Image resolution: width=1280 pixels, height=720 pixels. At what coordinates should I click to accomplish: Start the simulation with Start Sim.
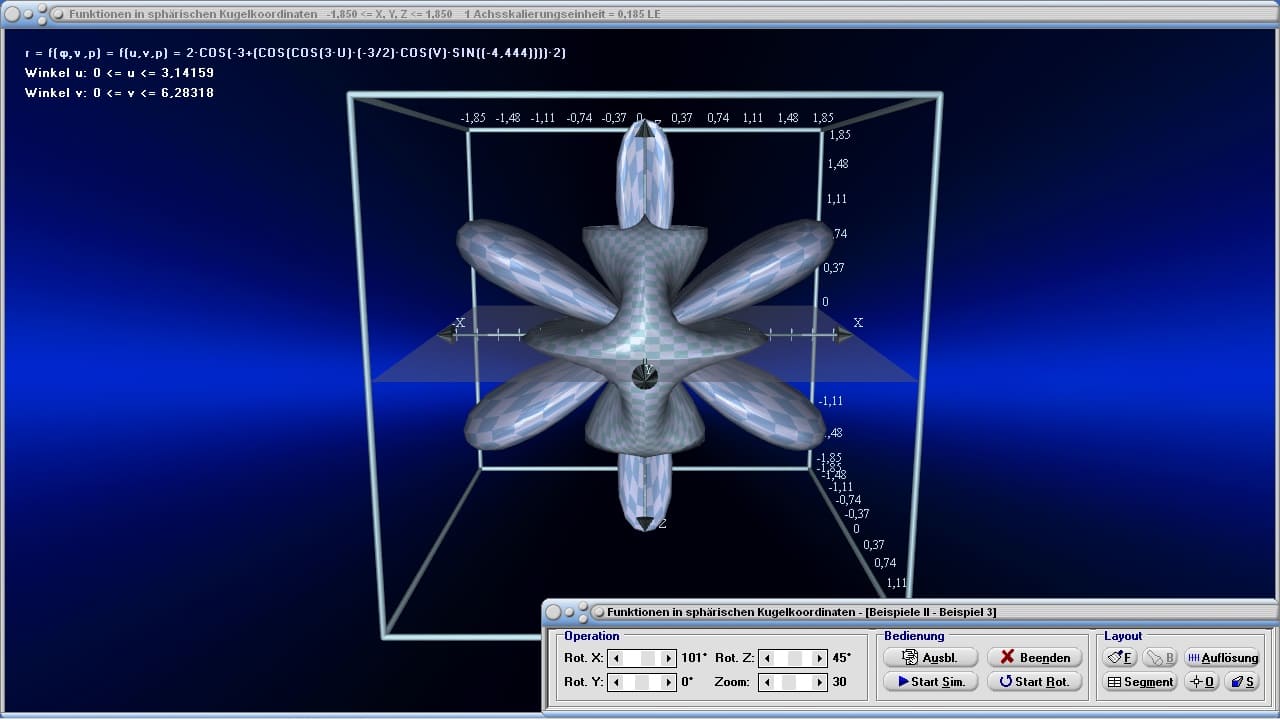click(x=930, y=681)
